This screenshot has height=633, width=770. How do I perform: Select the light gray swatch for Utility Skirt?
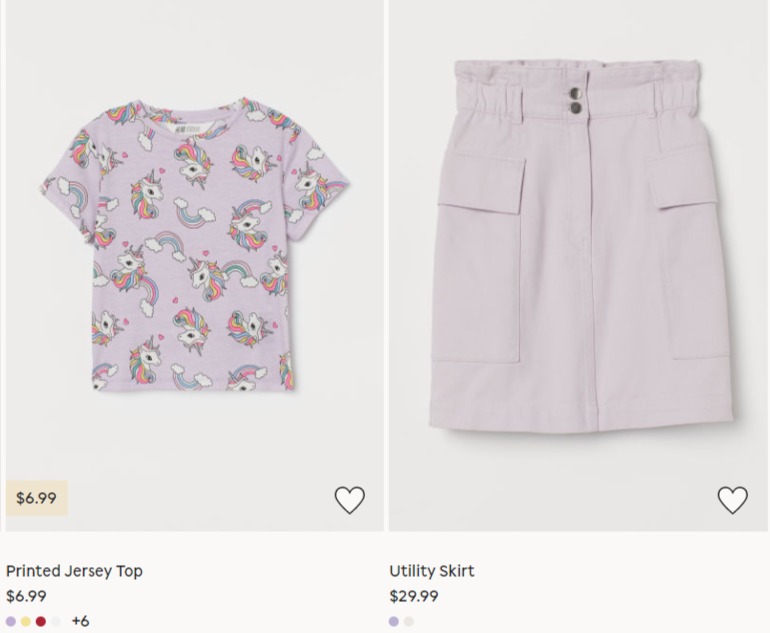(x=409, y=622)
